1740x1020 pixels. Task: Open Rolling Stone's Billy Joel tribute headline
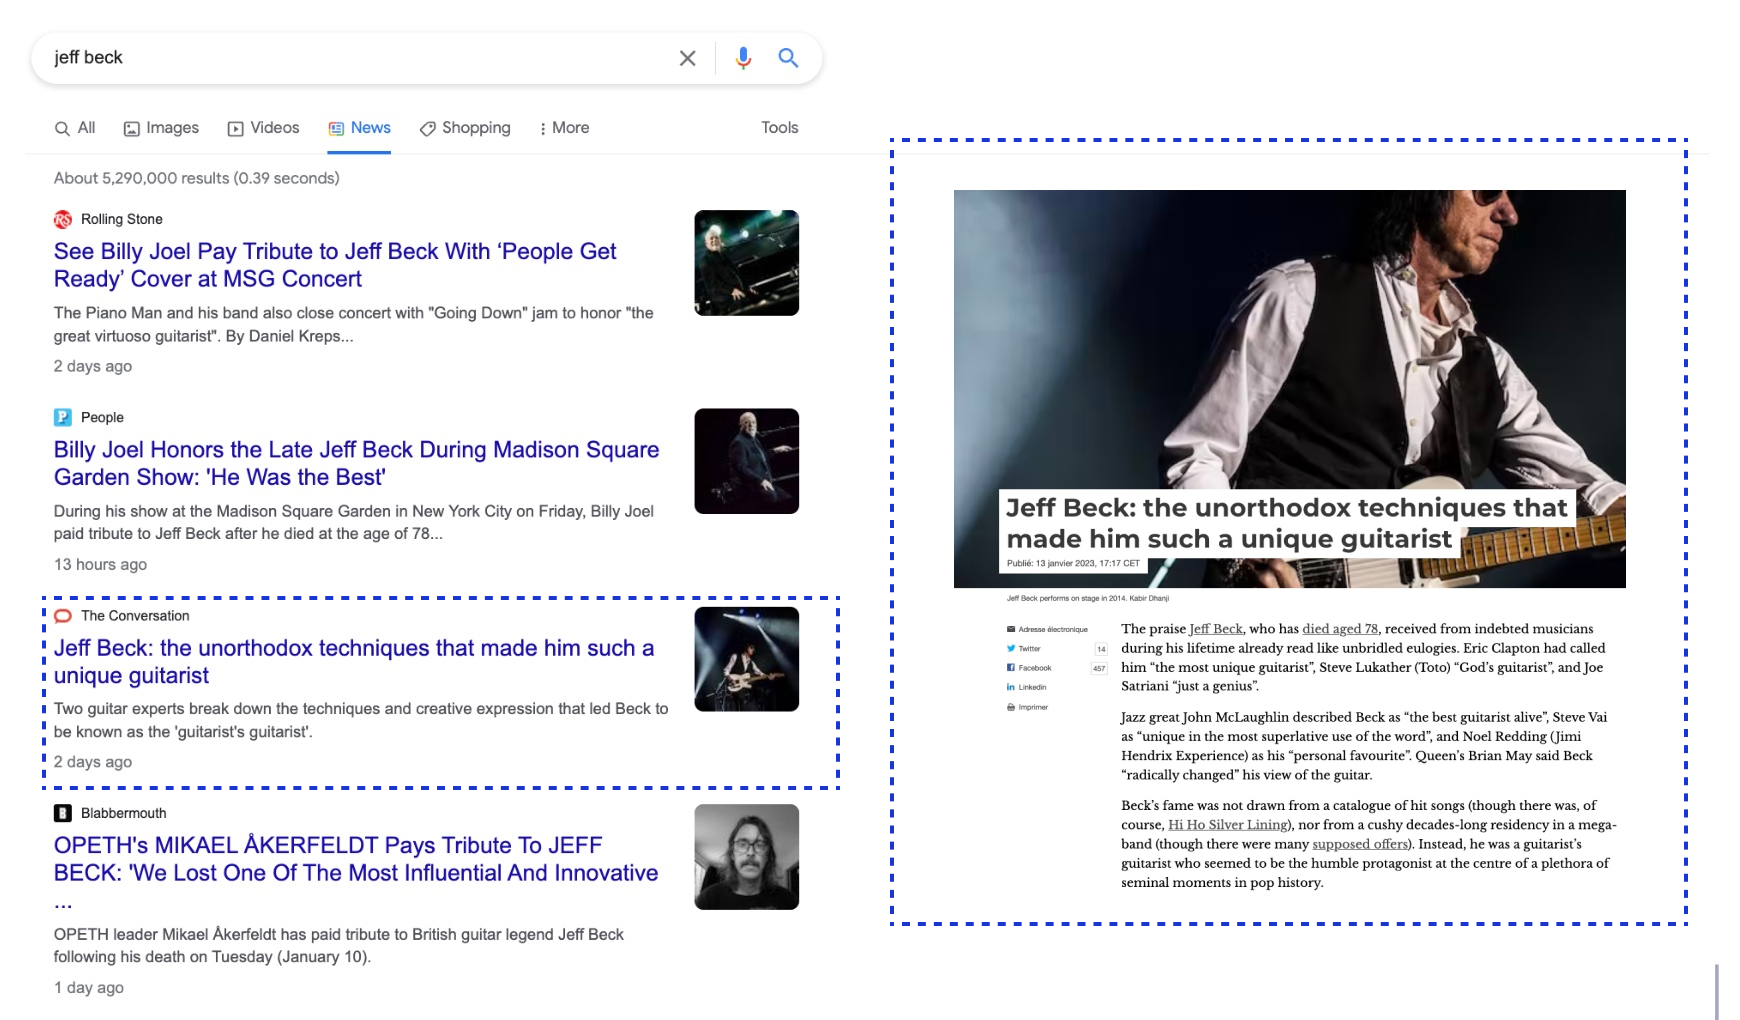point(335,265)
